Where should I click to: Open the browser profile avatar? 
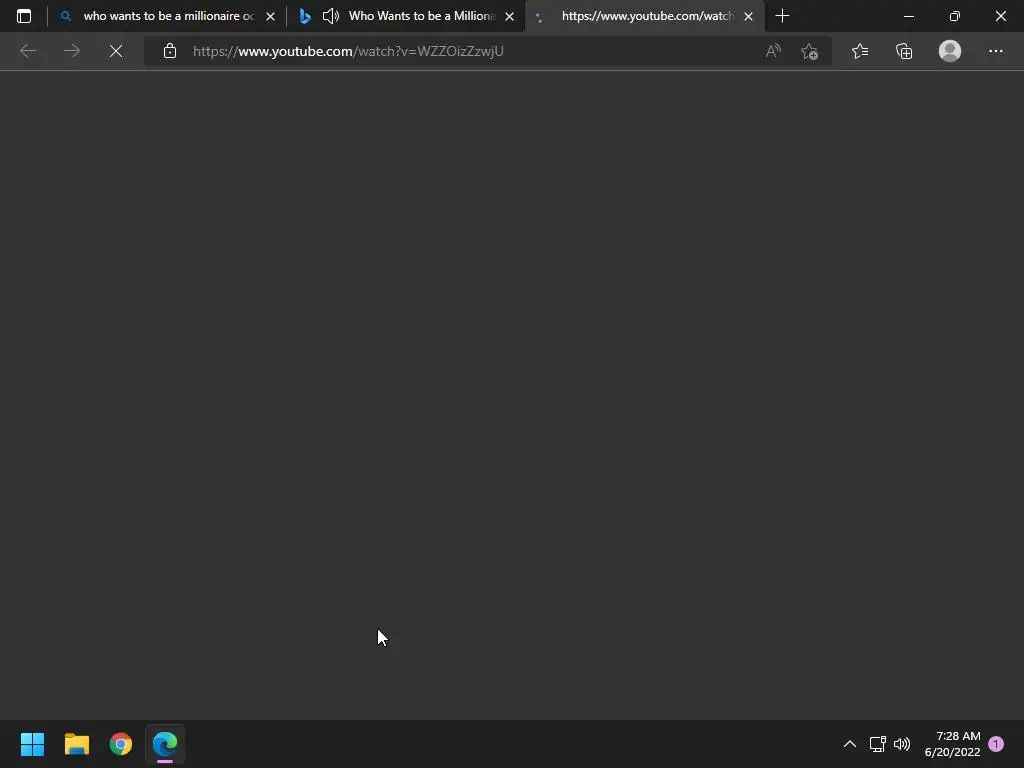[x=950, y=51]
